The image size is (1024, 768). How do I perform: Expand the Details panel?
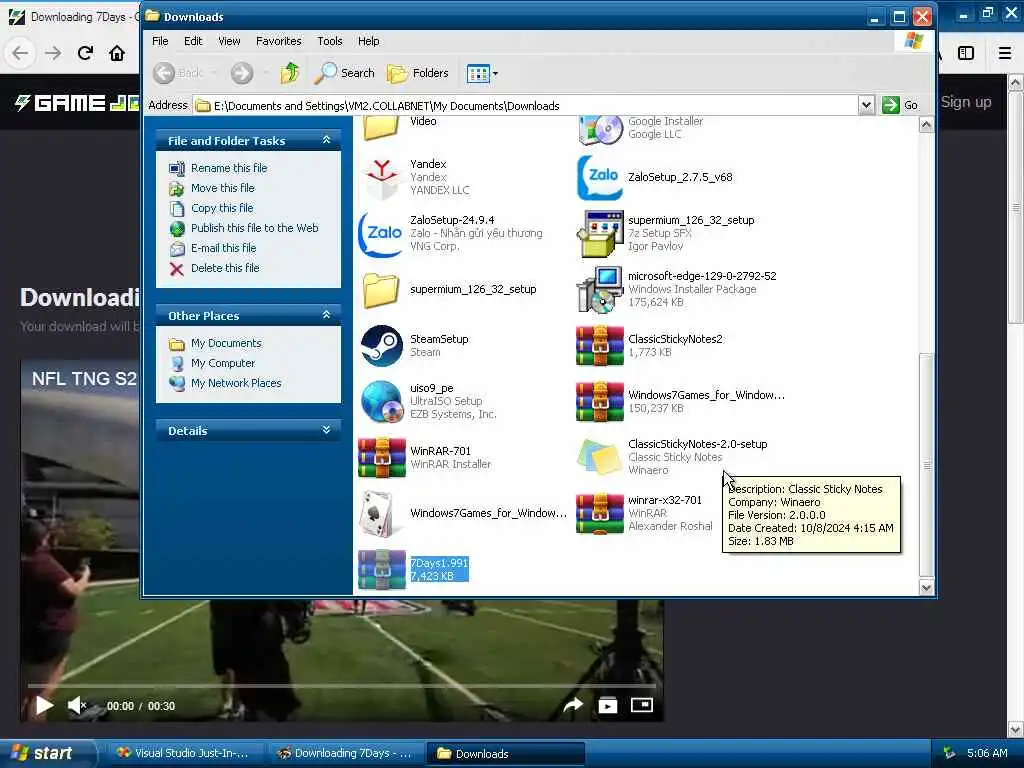click(327, 430)
